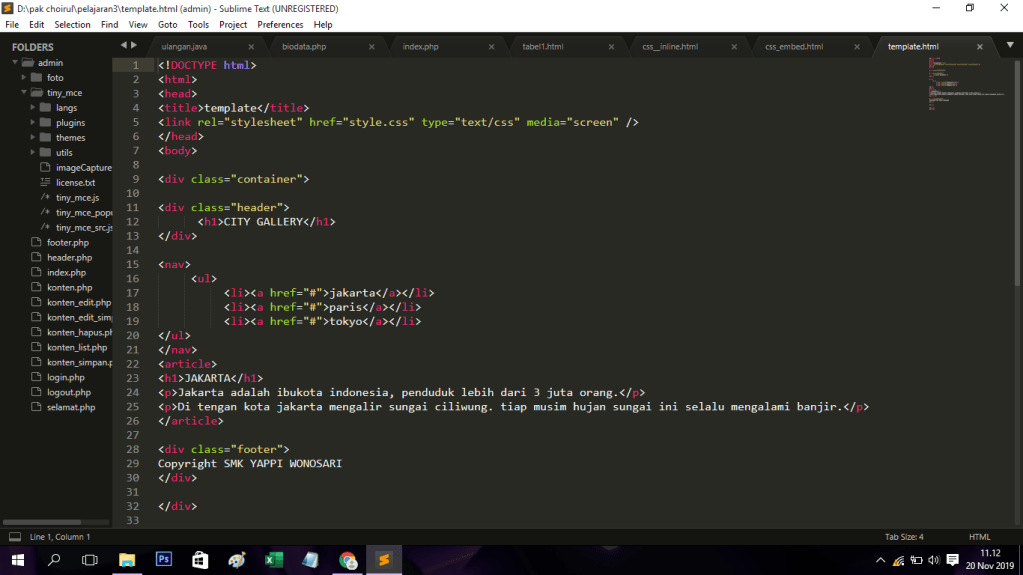Screen dimensions: 1023x575
Task: Launch Chrome from the taskbar
Action: click(346, 560)
